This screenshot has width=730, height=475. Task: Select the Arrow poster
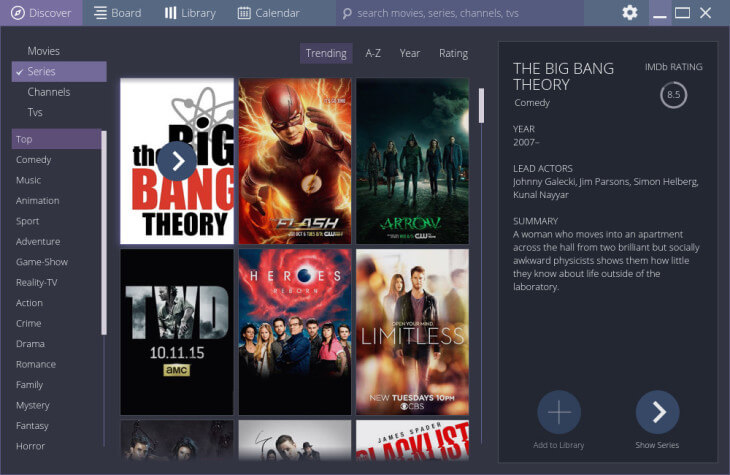pos(412,161)
